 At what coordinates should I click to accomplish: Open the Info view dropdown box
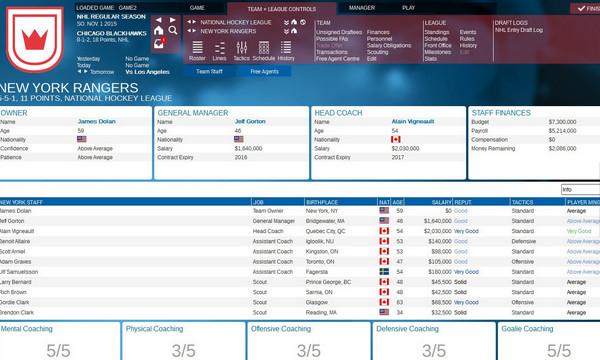[580, 189]
